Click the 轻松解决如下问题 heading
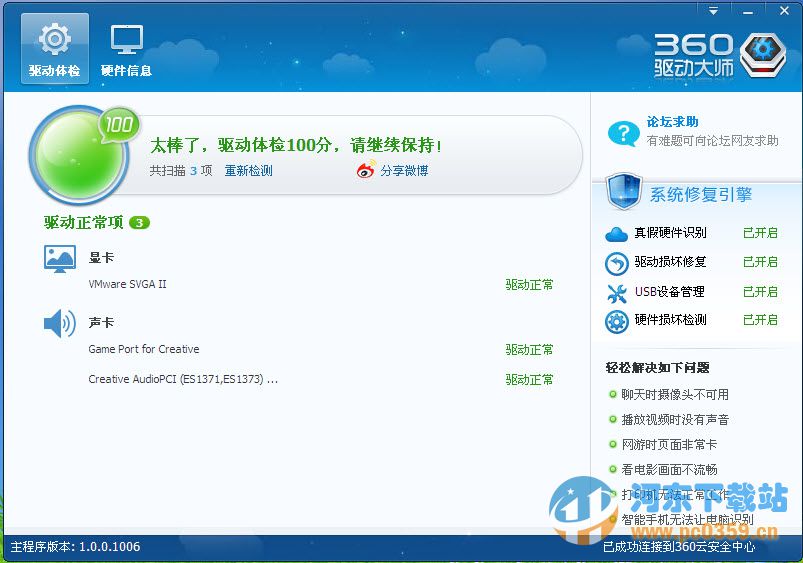Image resolution: width=803 pixels, height=563 pixels. tap(658, 368)
